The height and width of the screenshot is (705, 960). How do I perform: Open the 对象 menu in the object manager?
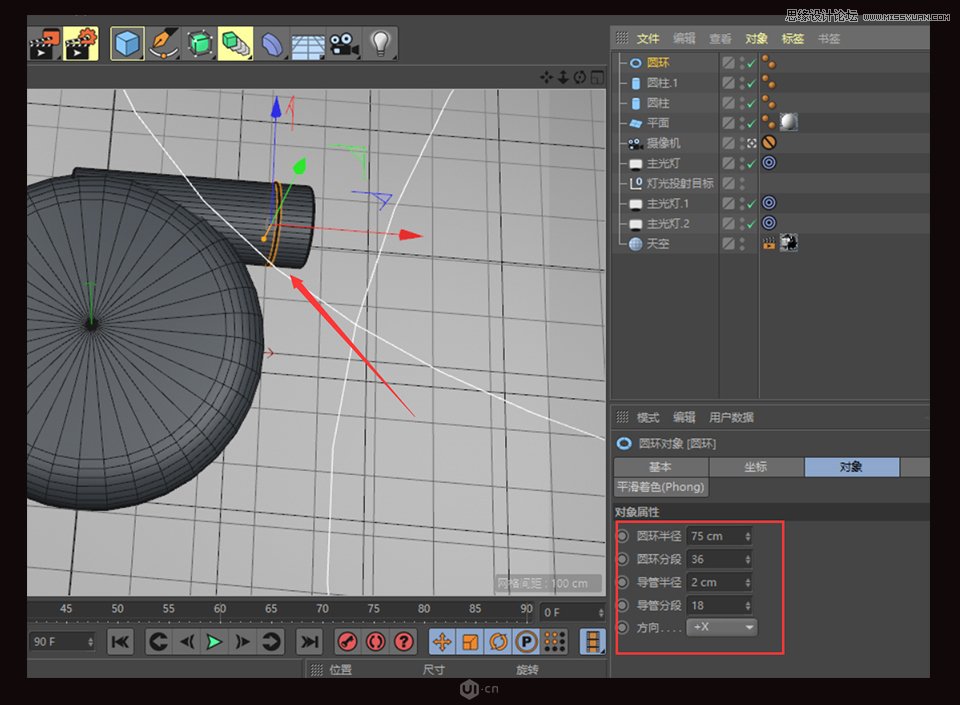[757, 38]
